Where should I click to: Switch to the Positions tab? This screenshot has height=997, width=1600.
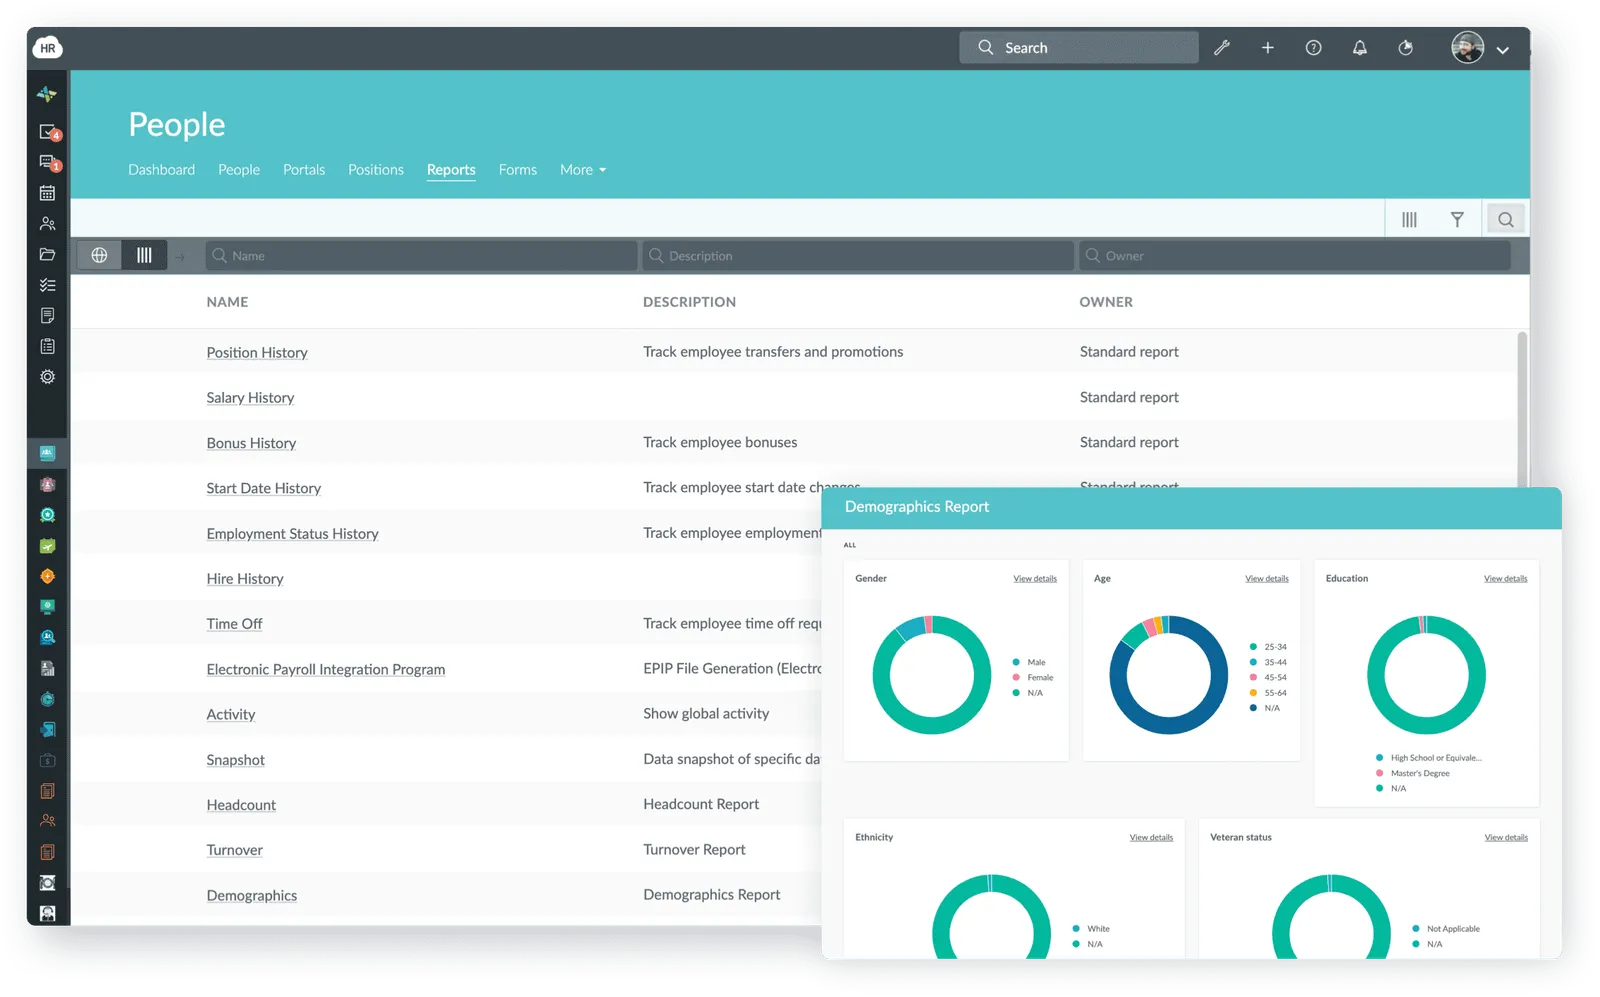pyautogui.click(x=376, y=170)
